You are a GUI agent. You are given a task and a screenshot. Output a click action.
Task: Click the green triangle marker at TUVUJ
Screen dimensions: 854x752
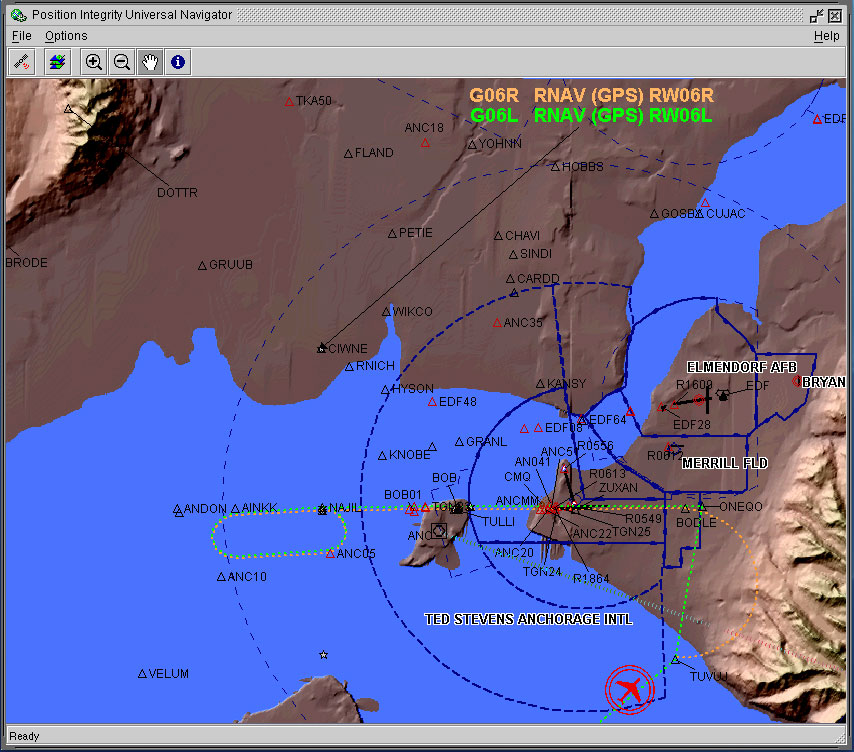pyautogui.click(x=675, y=659)
